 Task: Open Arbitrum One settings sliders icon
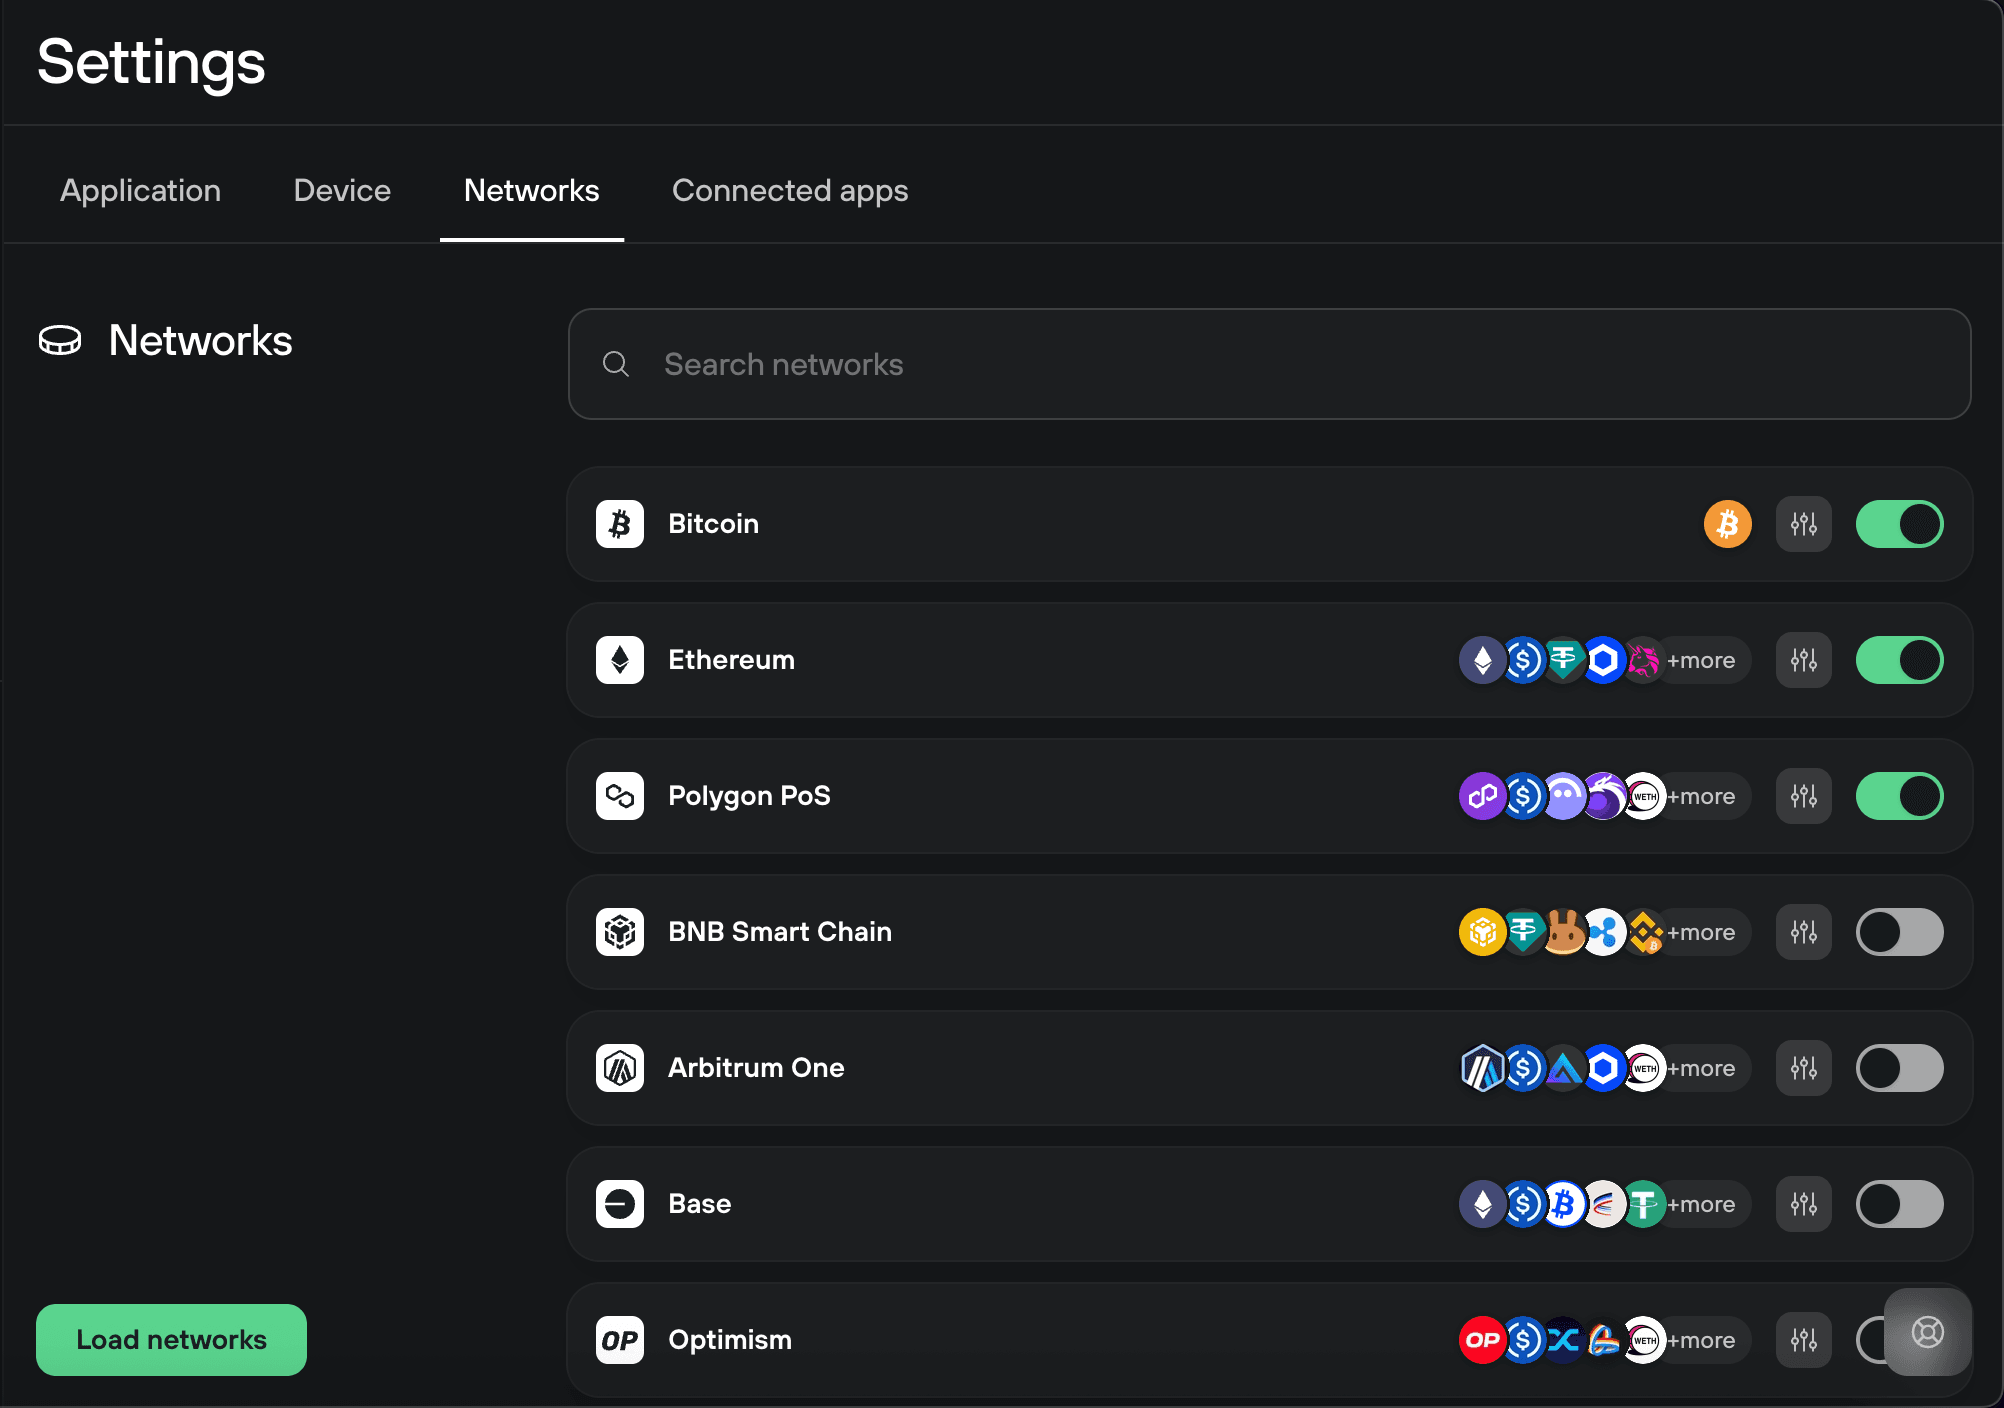1804,1068
